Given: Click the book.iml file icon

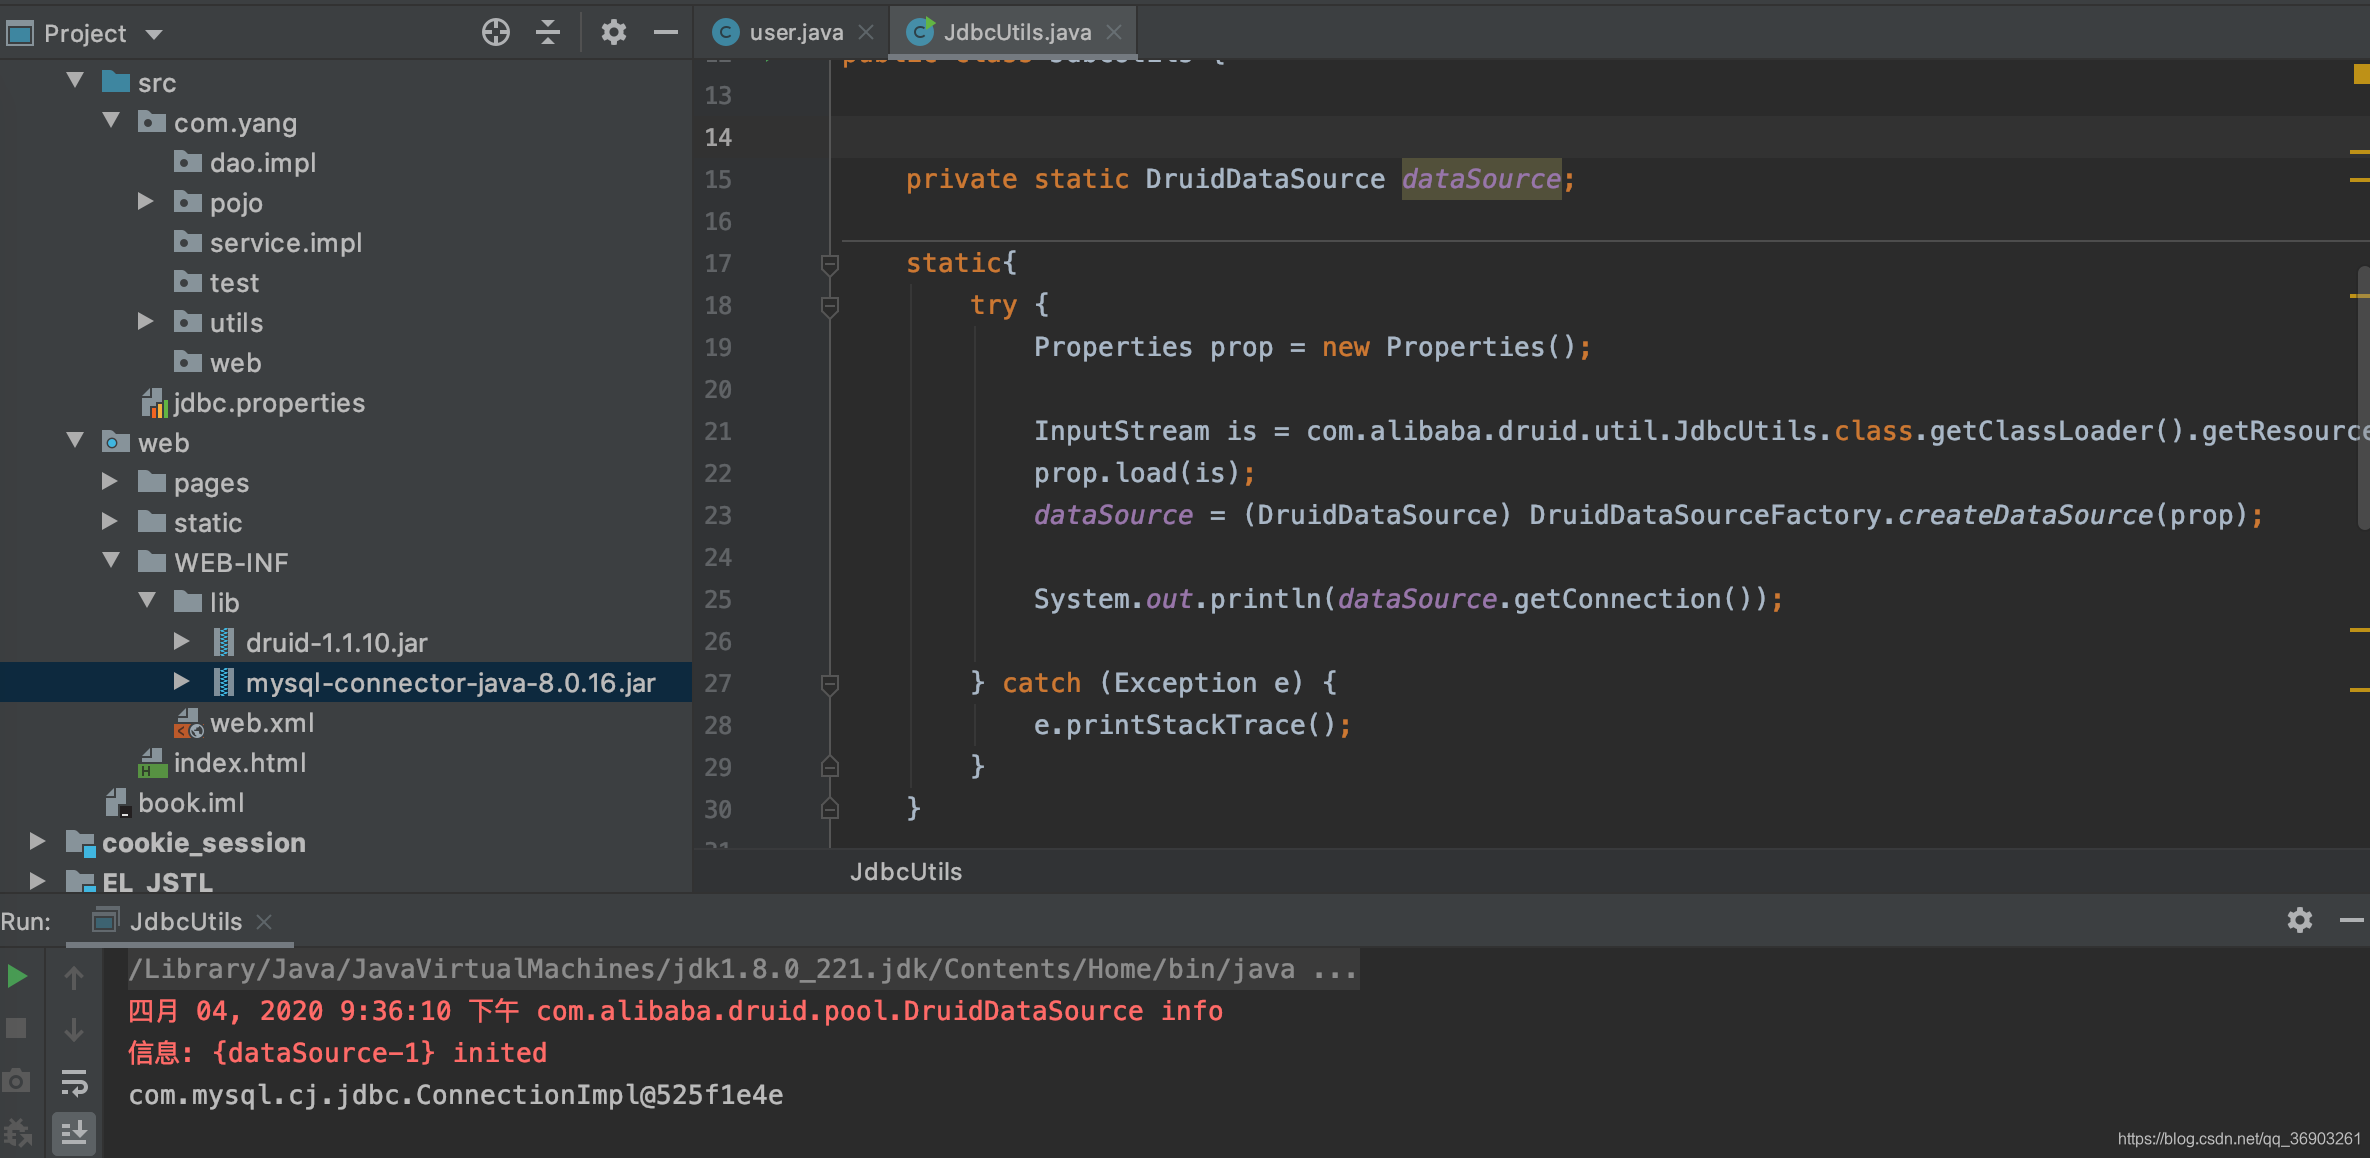Looking at the screenshot, I should (118, 803).
